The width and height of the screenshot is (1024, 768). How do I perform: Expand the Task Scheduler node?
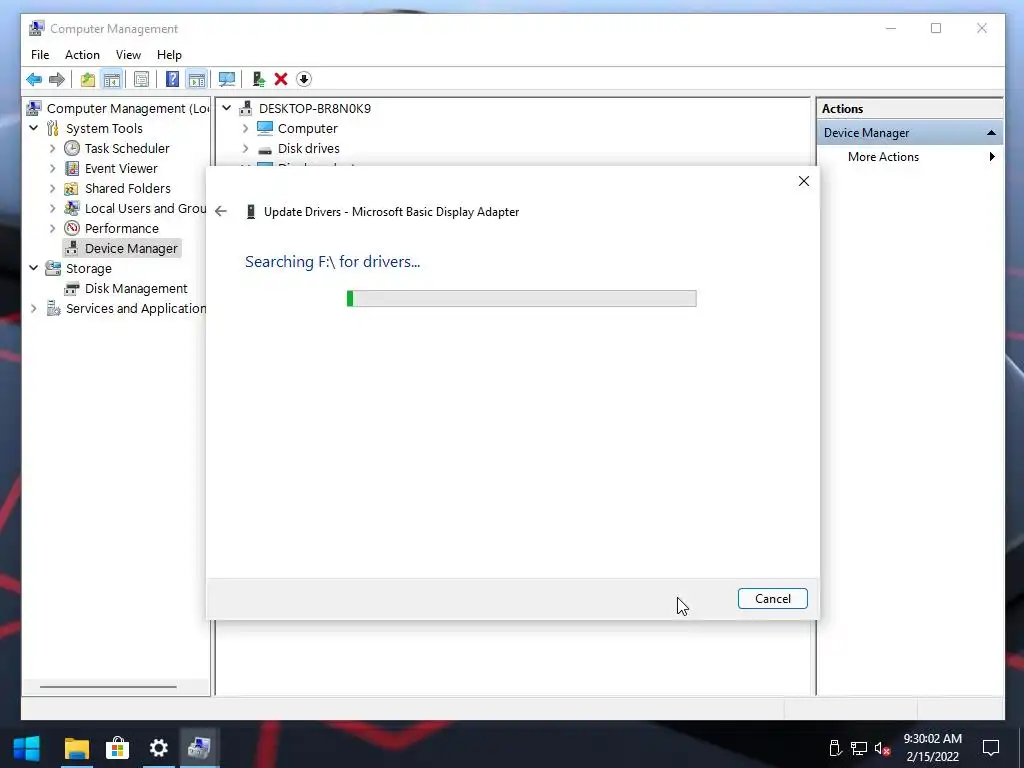pos(53,148)
